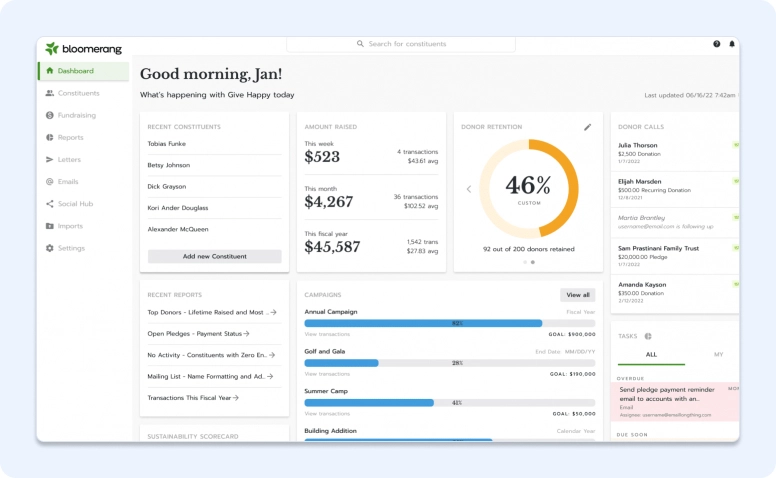Click green badge on Julia Thorson call
The width and height of the screenshot is (776, 478).
pyautogui.click(x=736, y=145)
